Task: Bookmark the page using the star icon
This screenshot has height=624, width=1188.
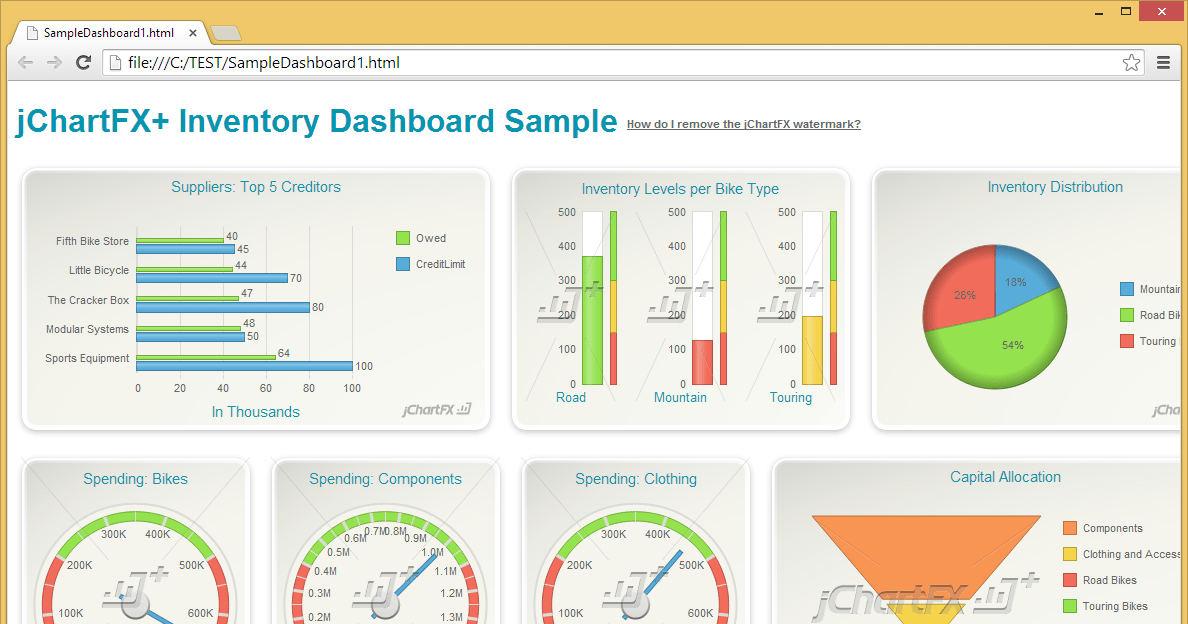Action: pos(1131,62)
